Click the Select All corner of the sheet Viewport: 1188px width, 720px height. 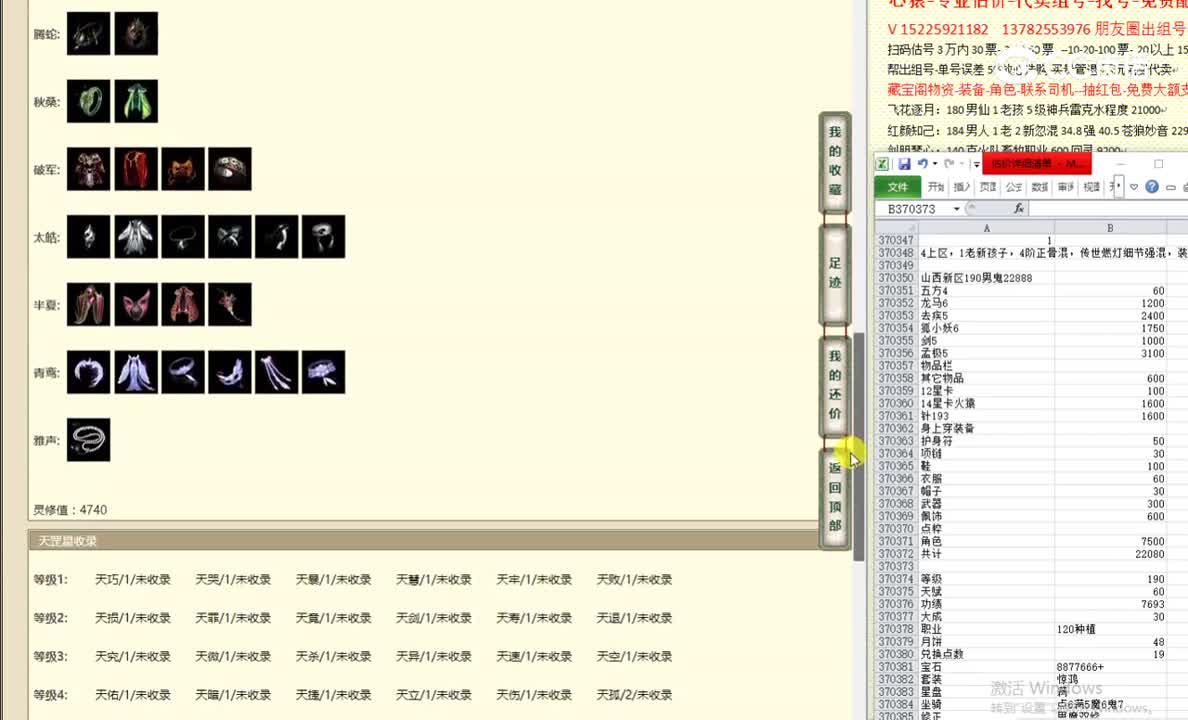click(x=896, y=227)
